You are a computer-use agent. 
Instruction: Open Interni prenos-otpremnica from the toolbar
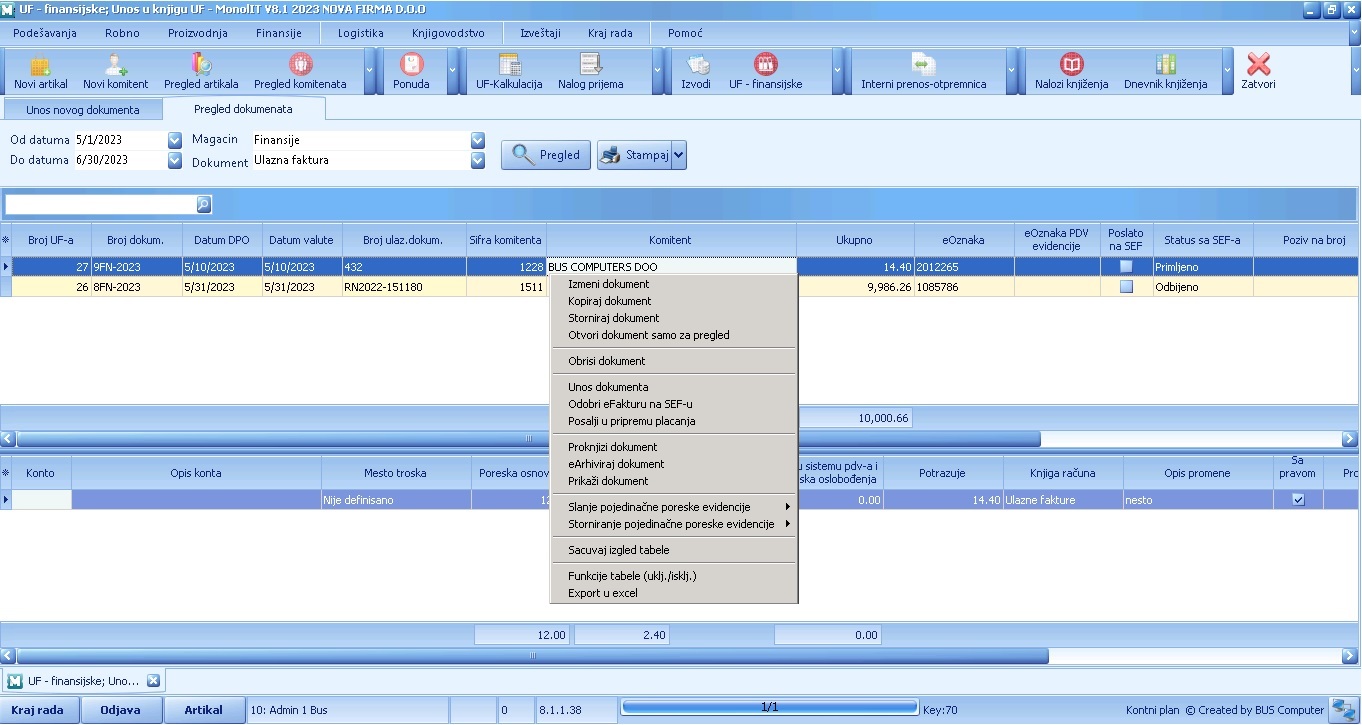click(x=924, y=72)
